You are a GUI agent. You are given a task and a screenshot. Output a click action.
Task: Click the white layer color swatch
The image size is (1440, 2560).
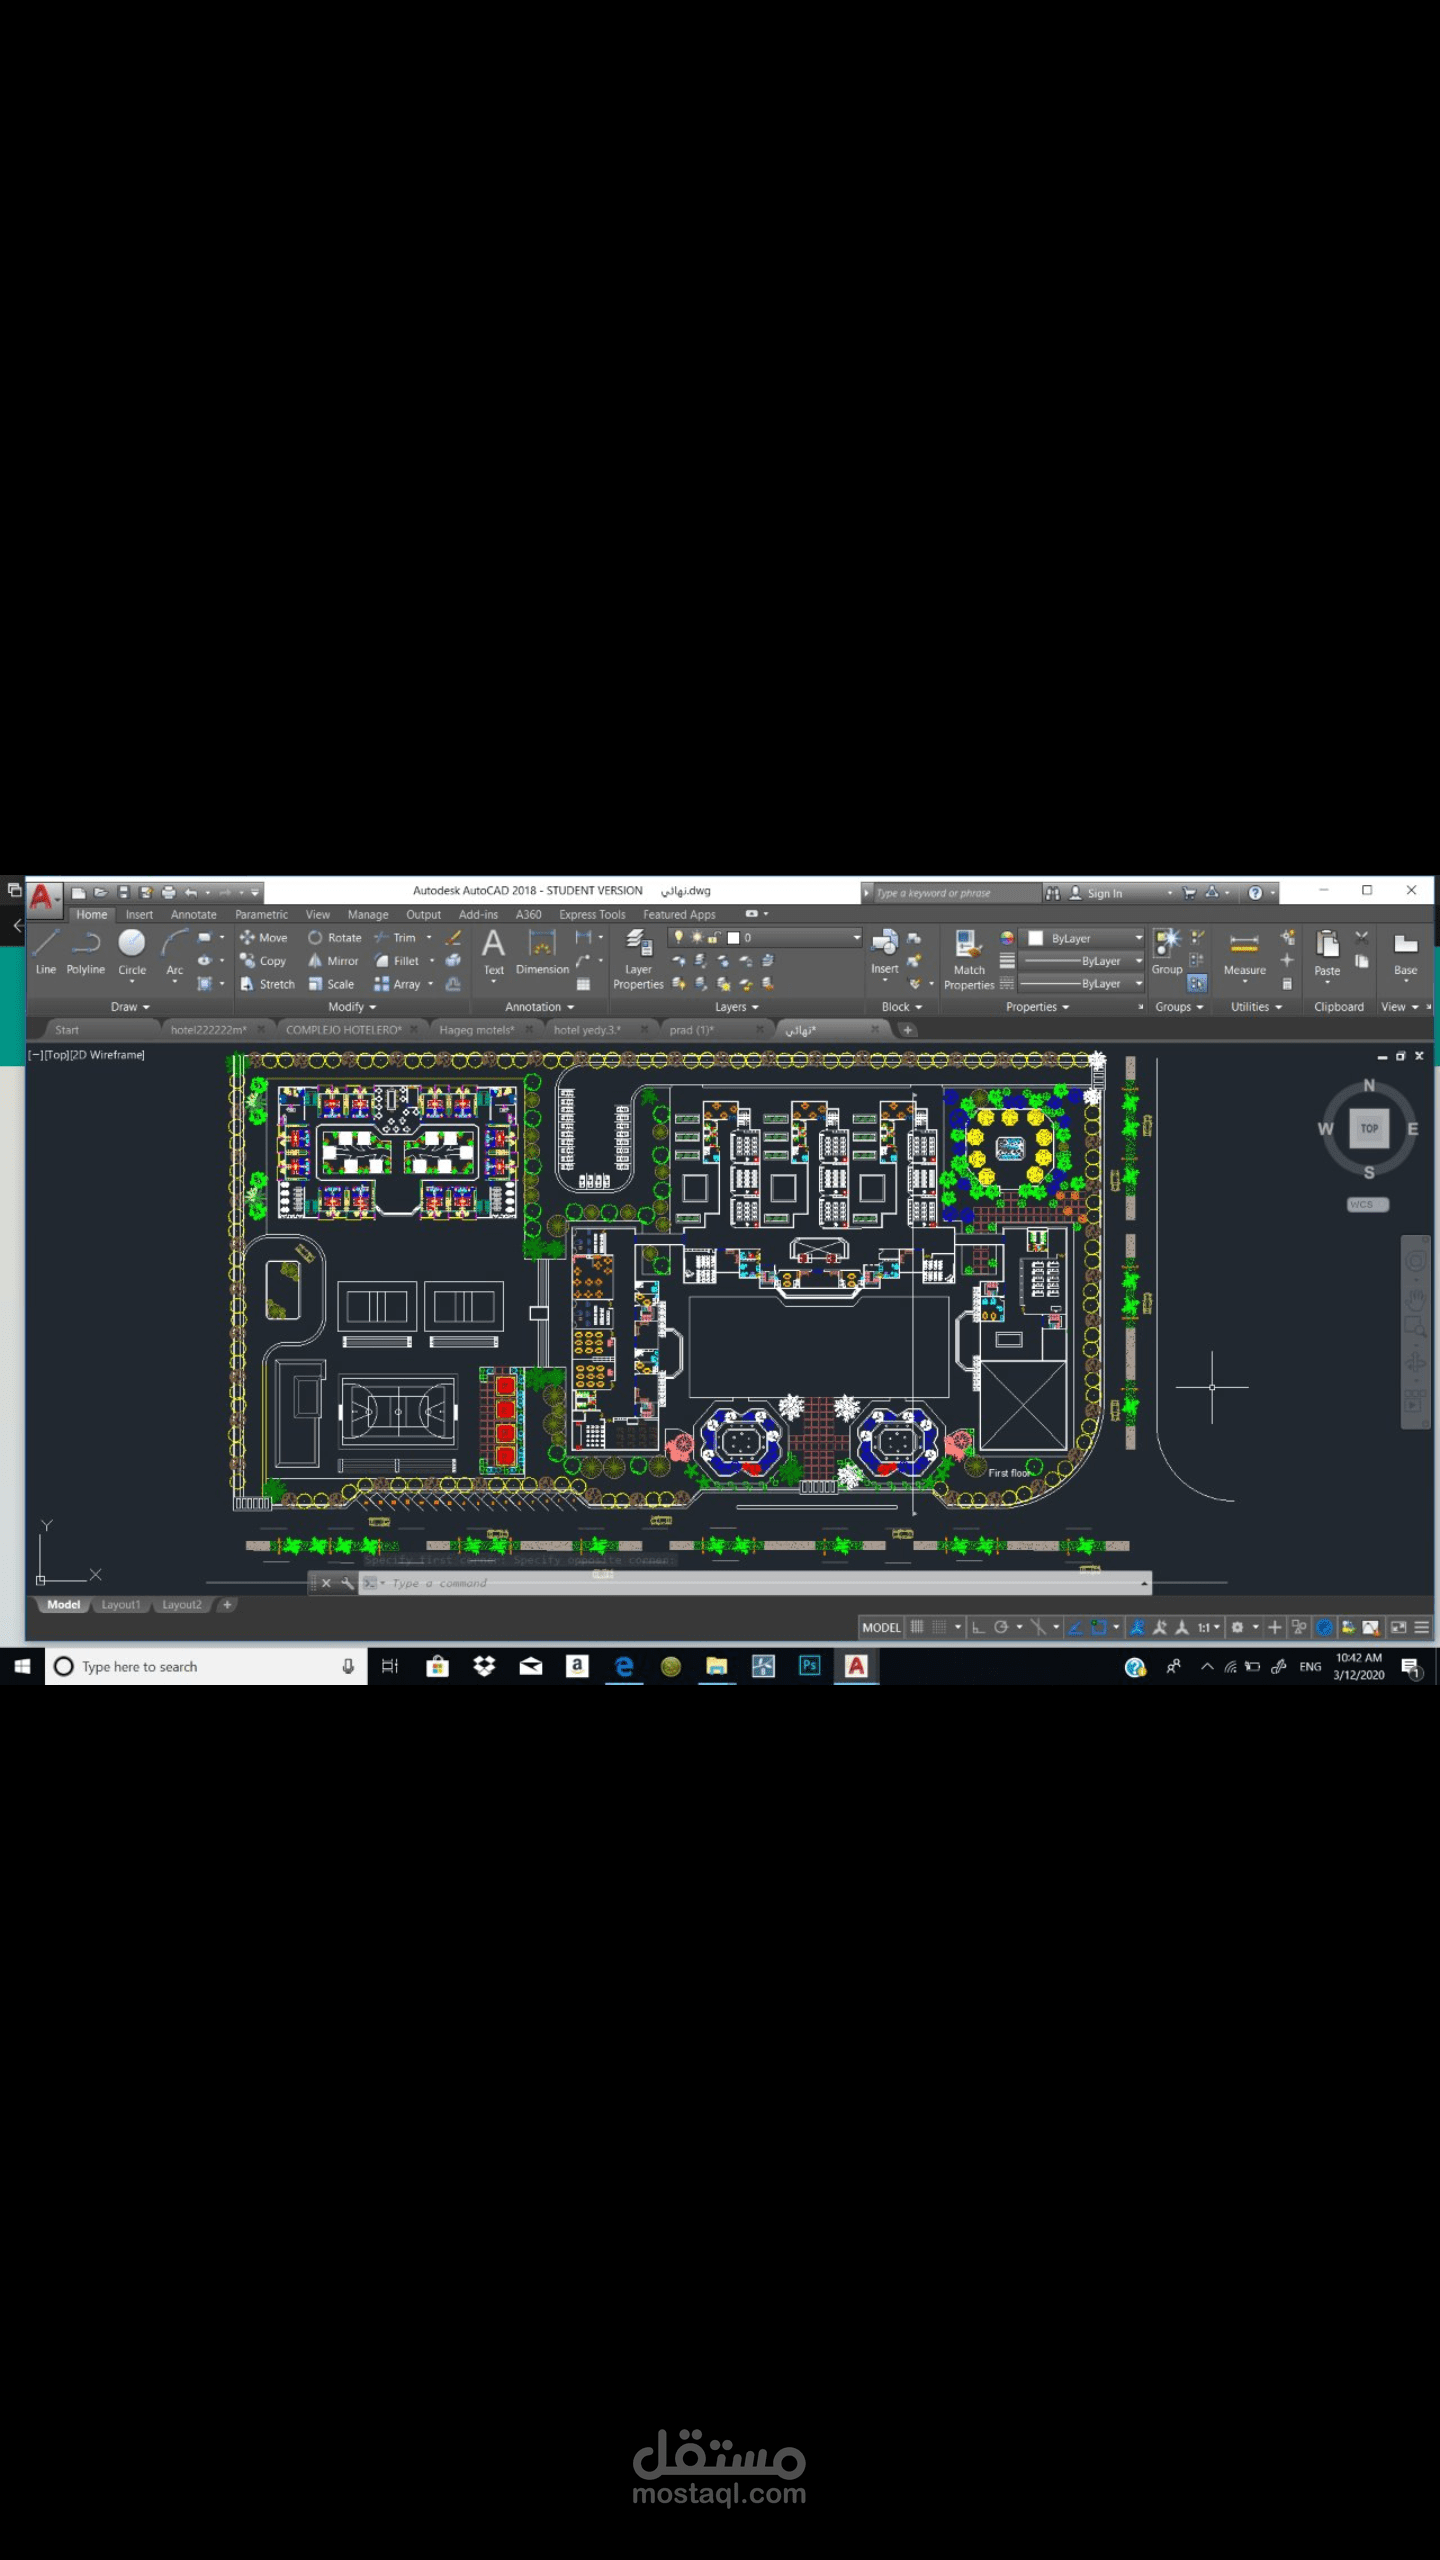click(x=734, y=938)
